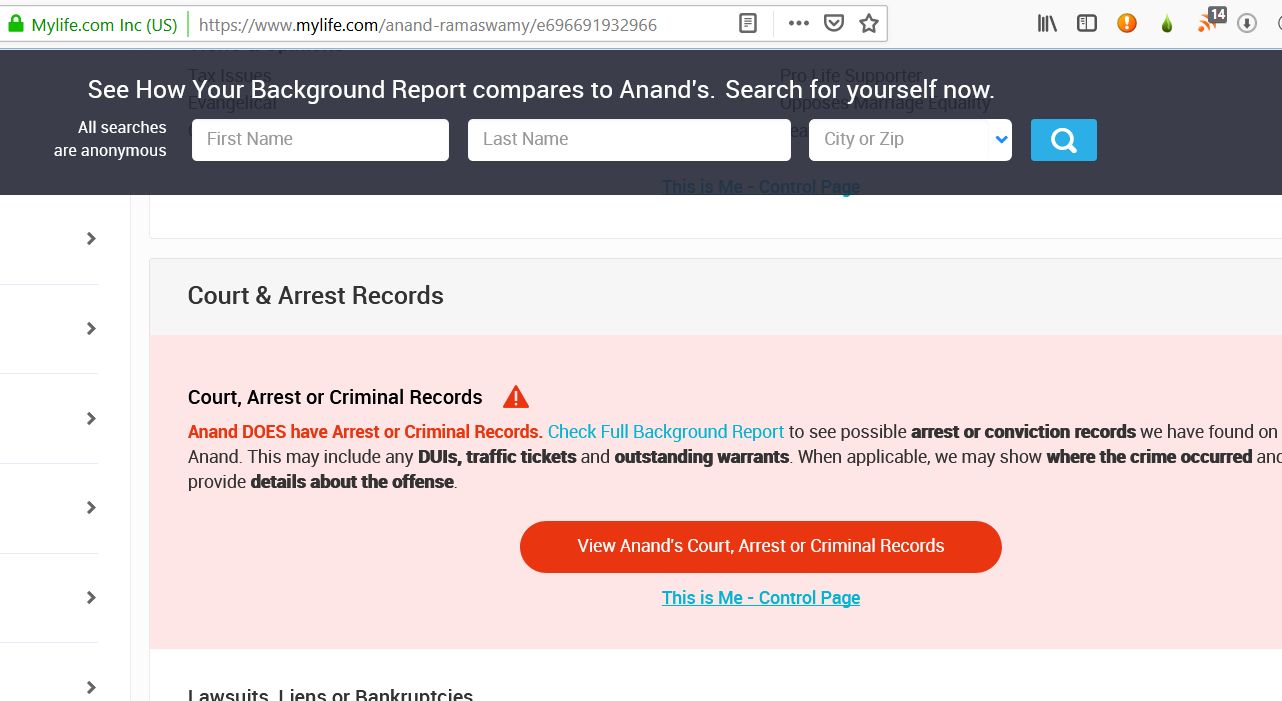The height and width of the screenshot is (701, 1282).
Task: Open the City or Zip dropdown
Action: 910,140
